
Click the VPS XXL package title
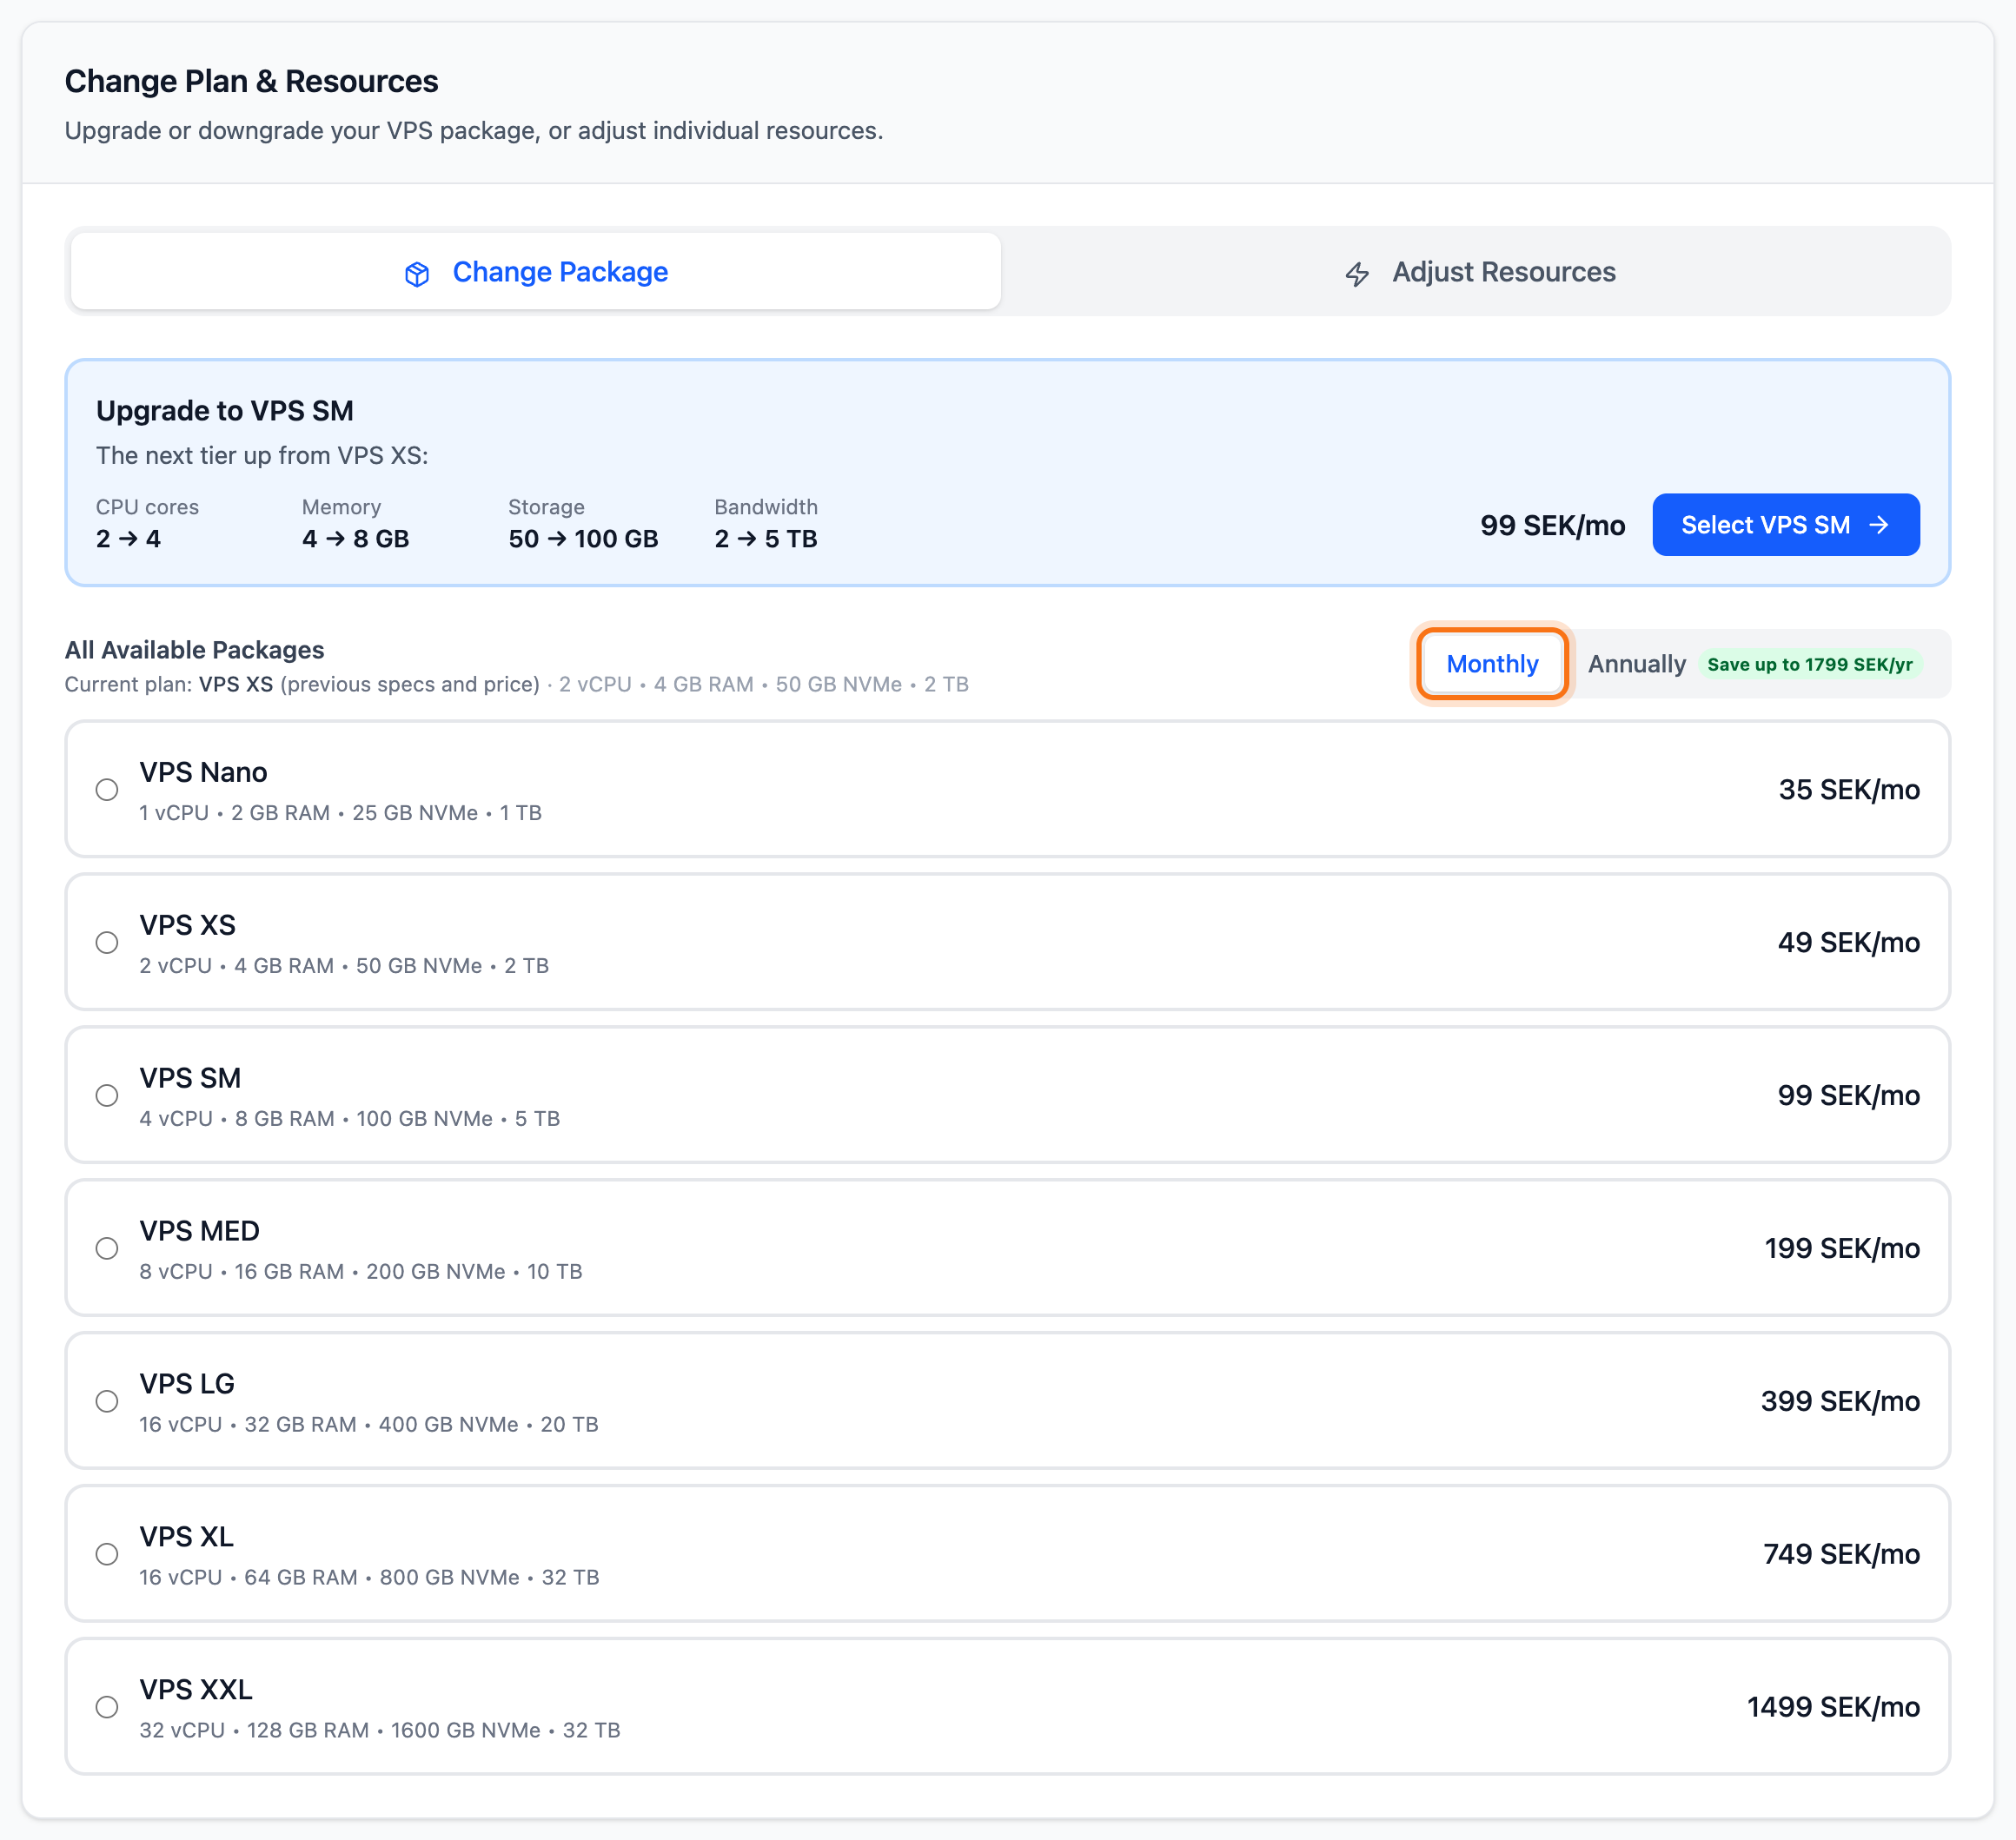pyautogui.click(x=195, y=1691)
